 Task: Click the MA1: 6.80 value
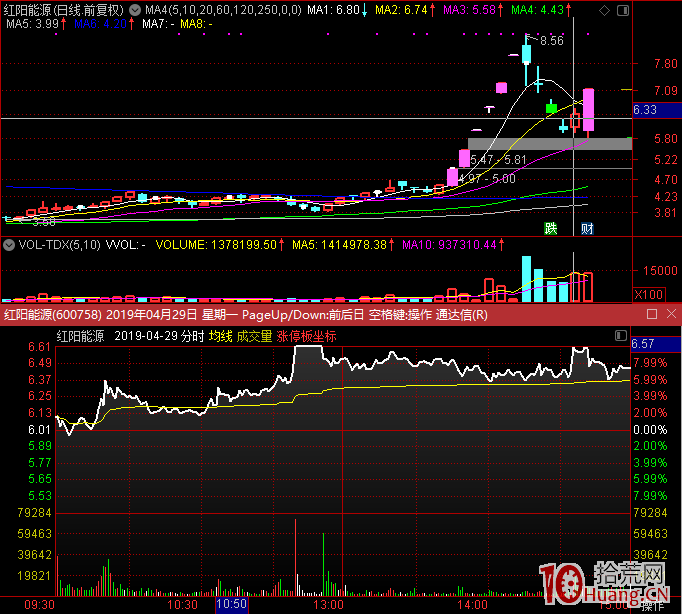(333, 10)
